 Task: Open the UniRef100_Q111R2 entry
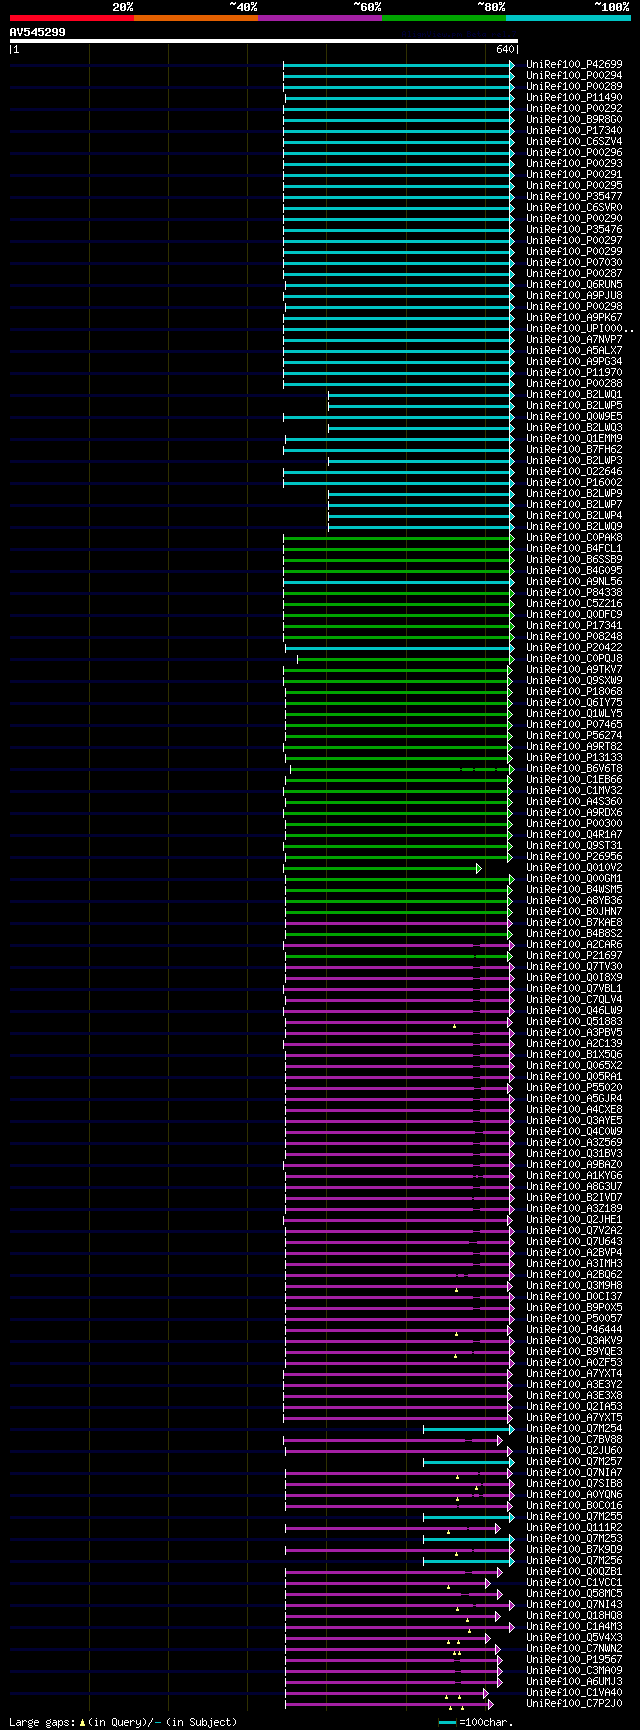pyautogui.click(x=574, y=1527)
